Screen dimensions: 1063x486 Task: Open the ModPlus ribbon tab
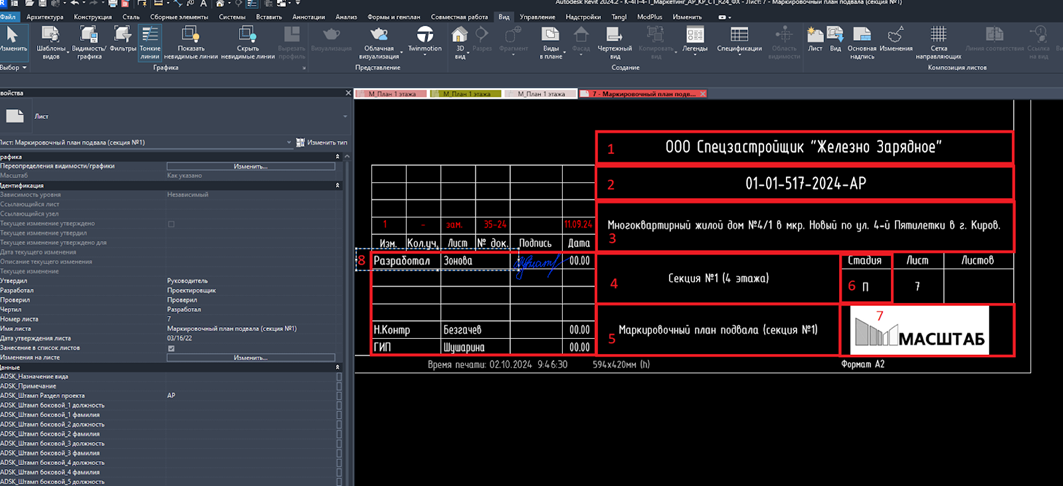coord(650,16)
